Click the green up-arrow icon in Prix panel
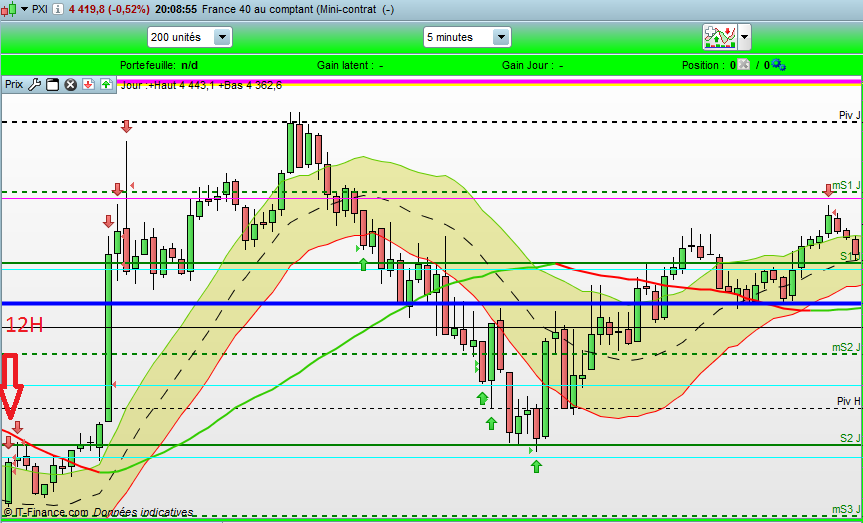 tap(106, 85)
